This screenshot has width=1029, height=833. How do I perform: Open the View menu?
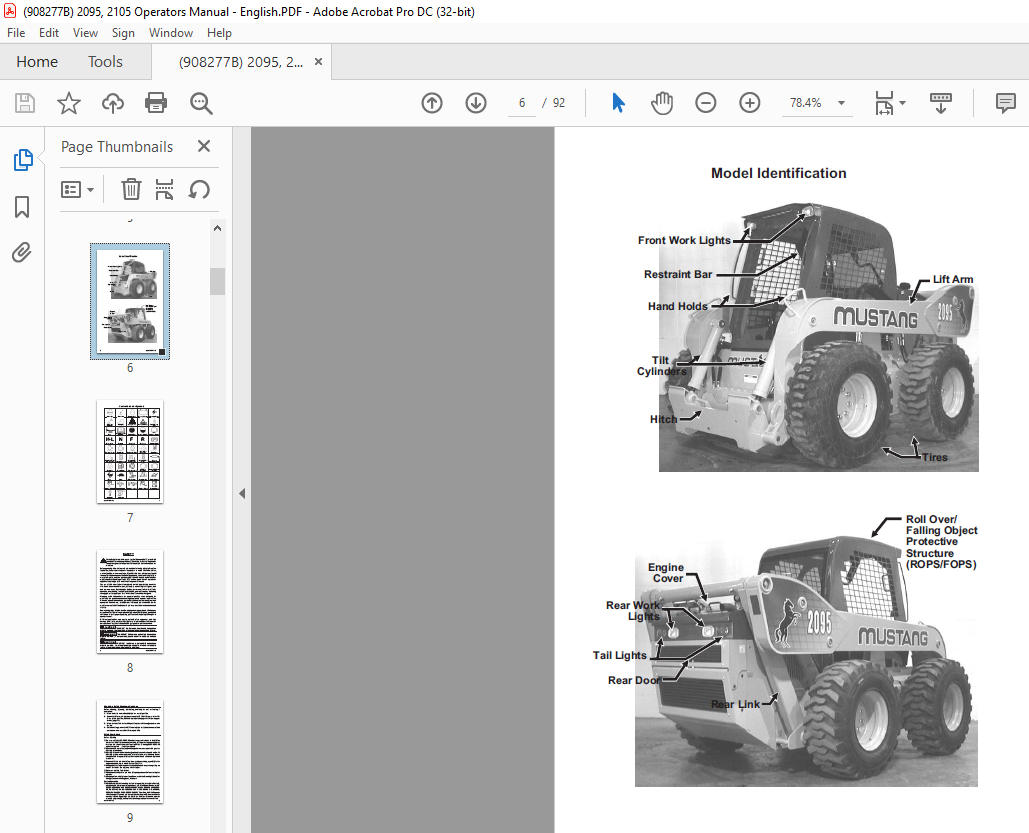pyautogui.click(x=85, y=33)
